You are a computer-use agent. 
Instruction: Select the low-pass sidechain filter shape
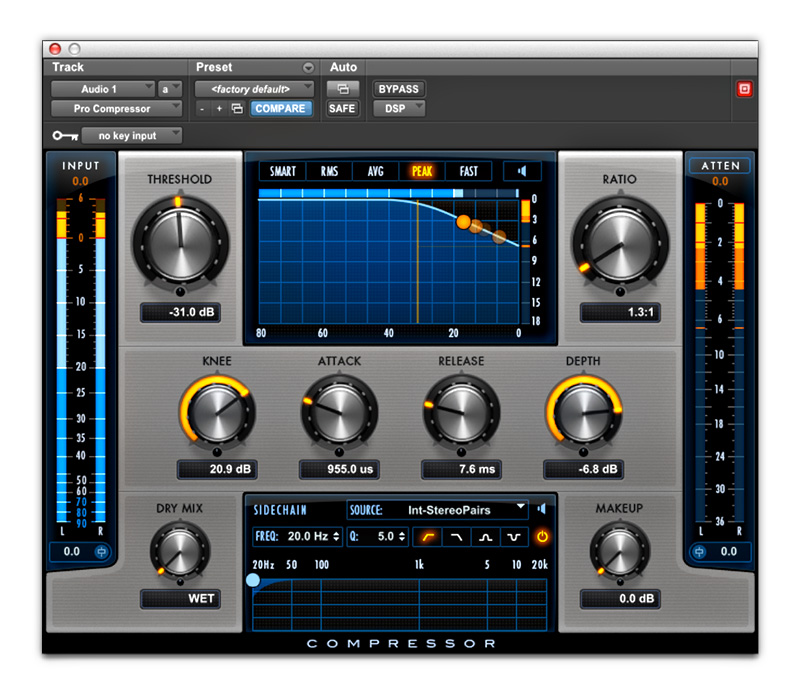456,537
